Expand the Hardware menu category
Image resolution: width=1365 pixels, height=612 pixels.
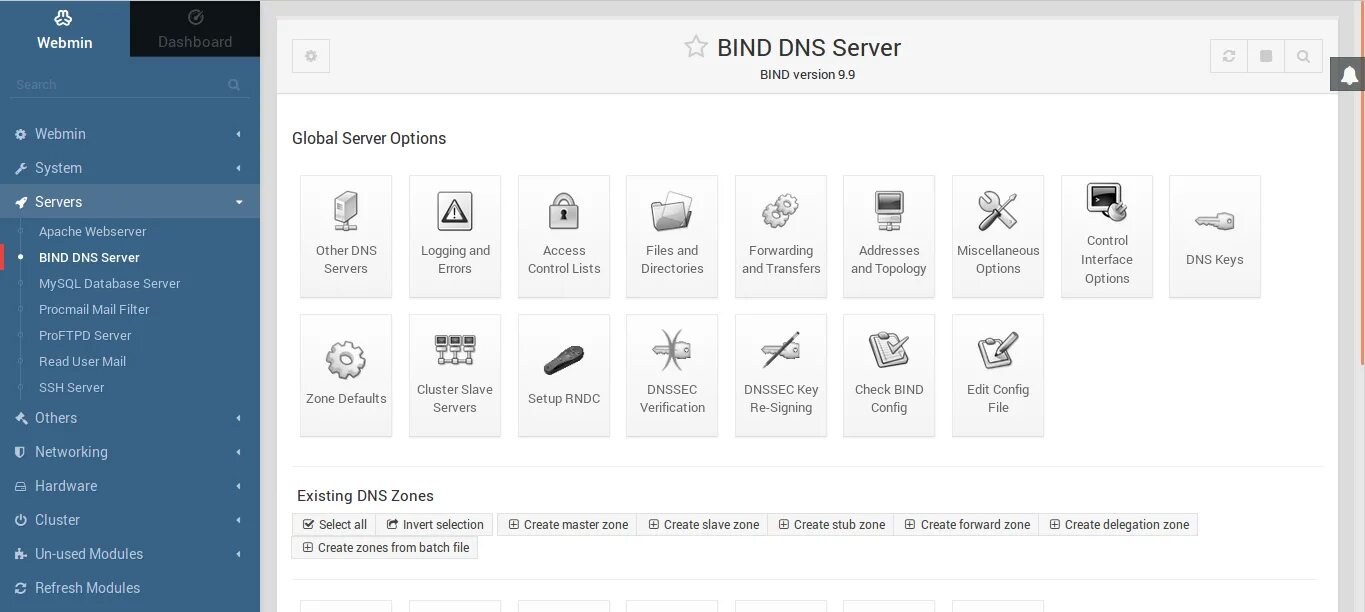(130, 486)
